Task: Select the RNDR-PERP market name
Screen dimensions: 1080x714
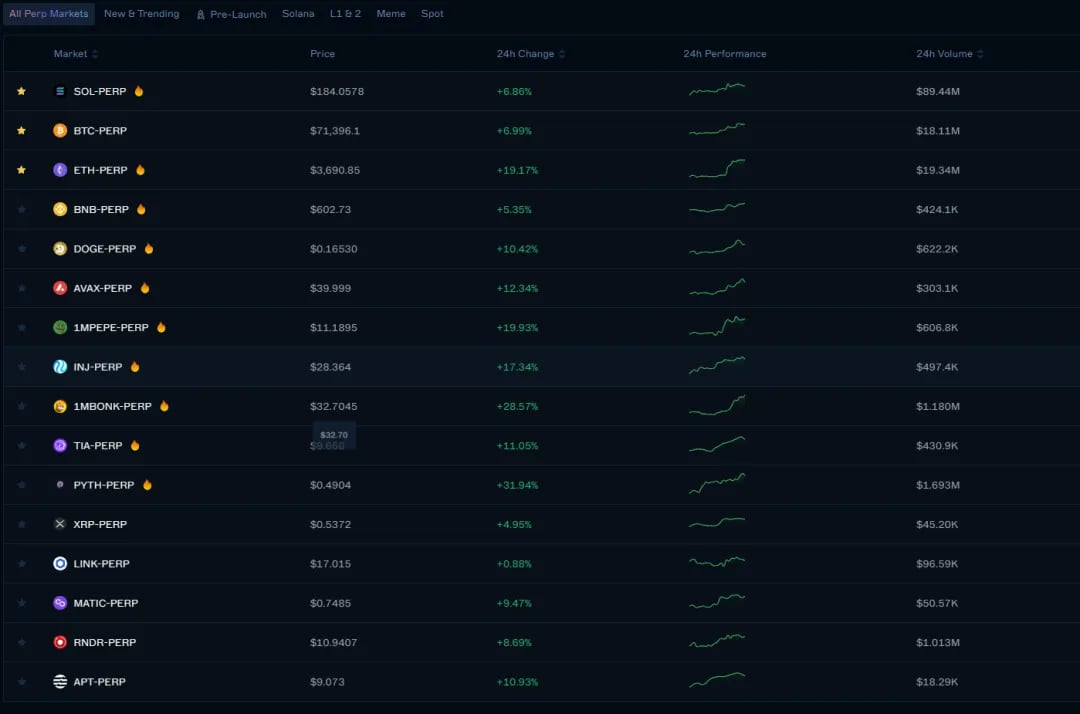Action: click(105, 642)
